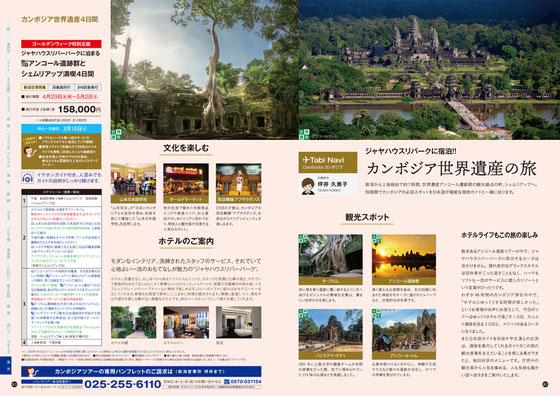Select the yellow first tag under the tour title
The width and height of the screenshot is (560, 396).
tap(35, 87)
